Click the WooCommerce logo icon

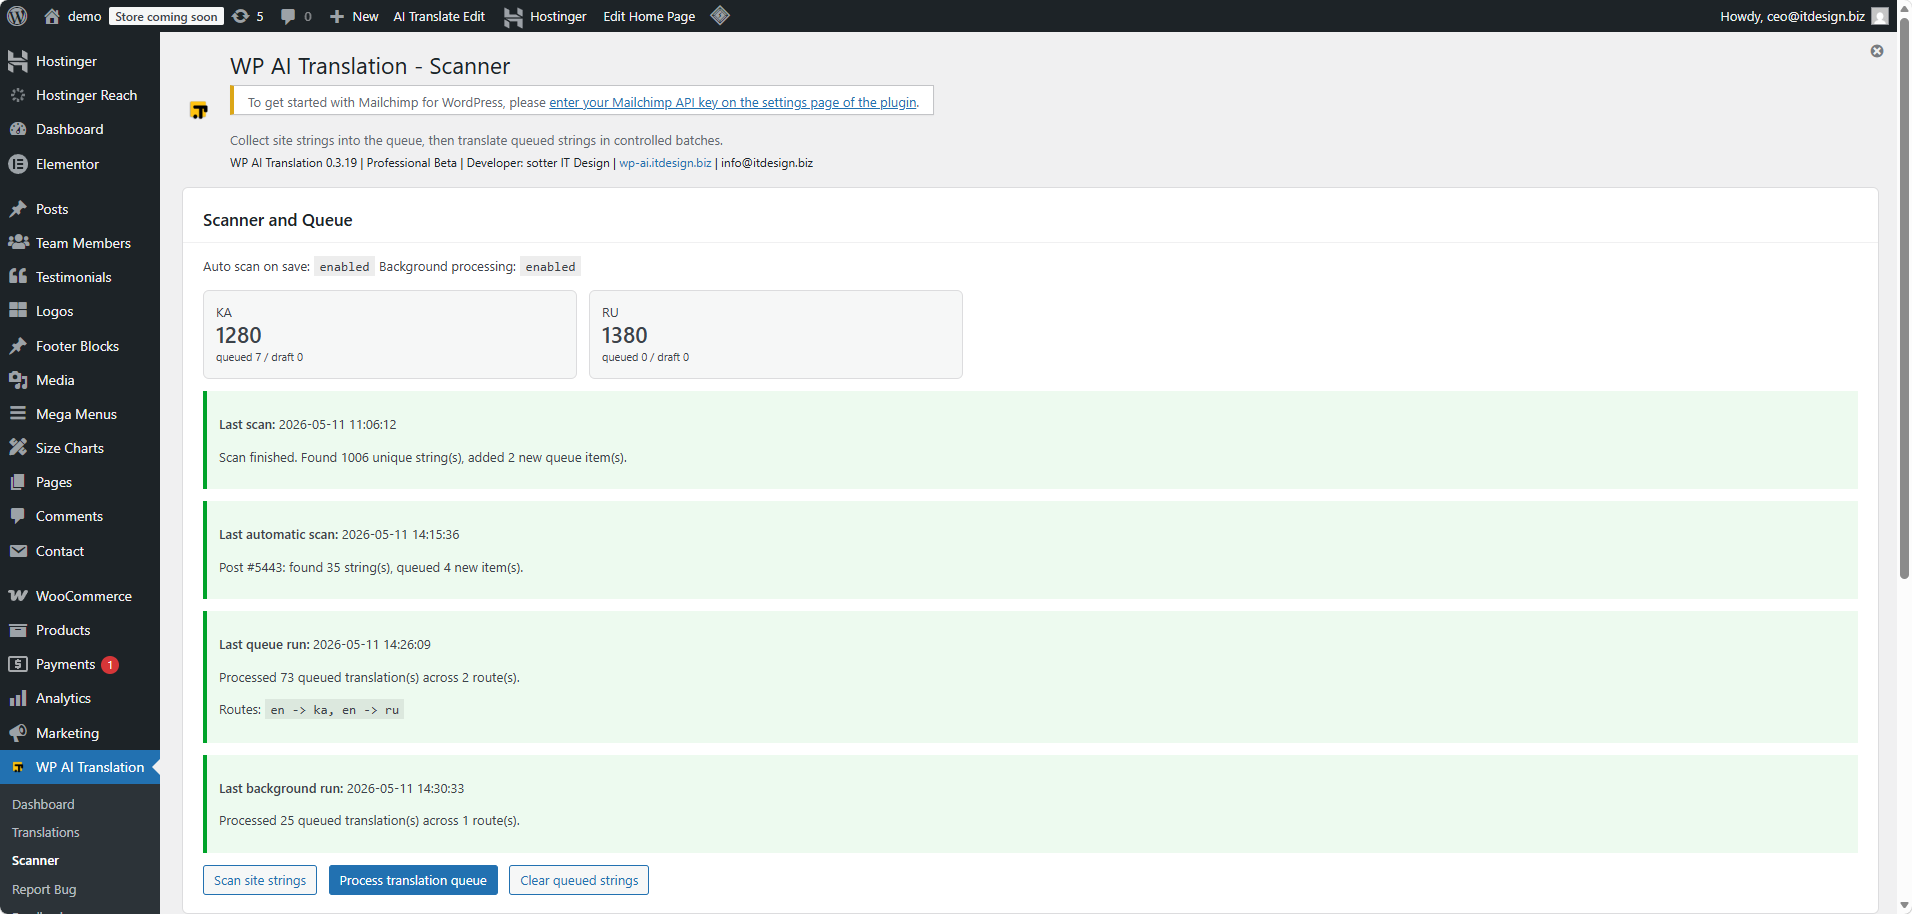(18, 596)
